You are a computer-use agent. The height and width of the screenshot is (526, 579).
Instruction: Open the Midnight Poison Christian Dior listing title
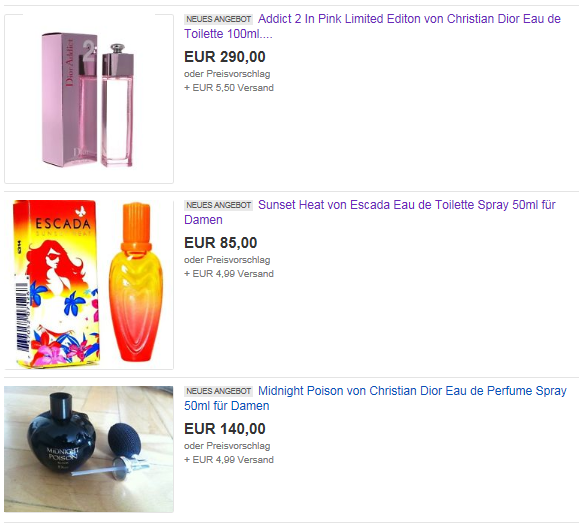[x=375, y=398]
